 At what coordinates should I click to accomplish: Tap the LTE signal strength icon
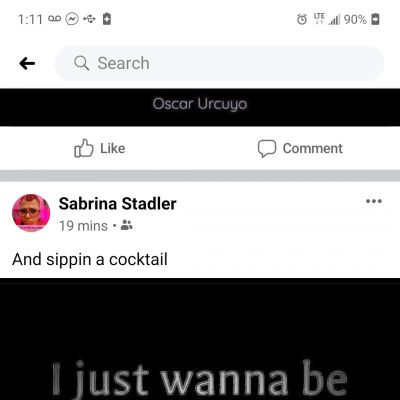tap(327, 19)
